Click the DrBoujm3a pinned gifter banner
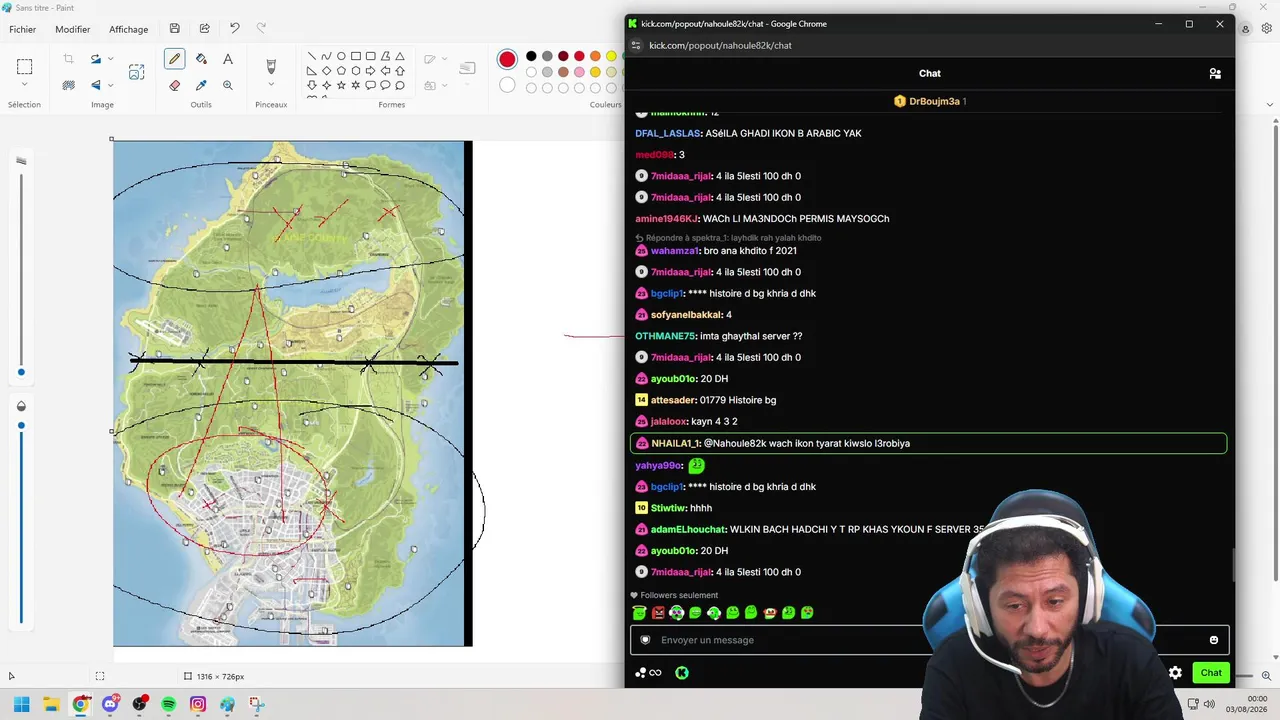 coord(930,101)
